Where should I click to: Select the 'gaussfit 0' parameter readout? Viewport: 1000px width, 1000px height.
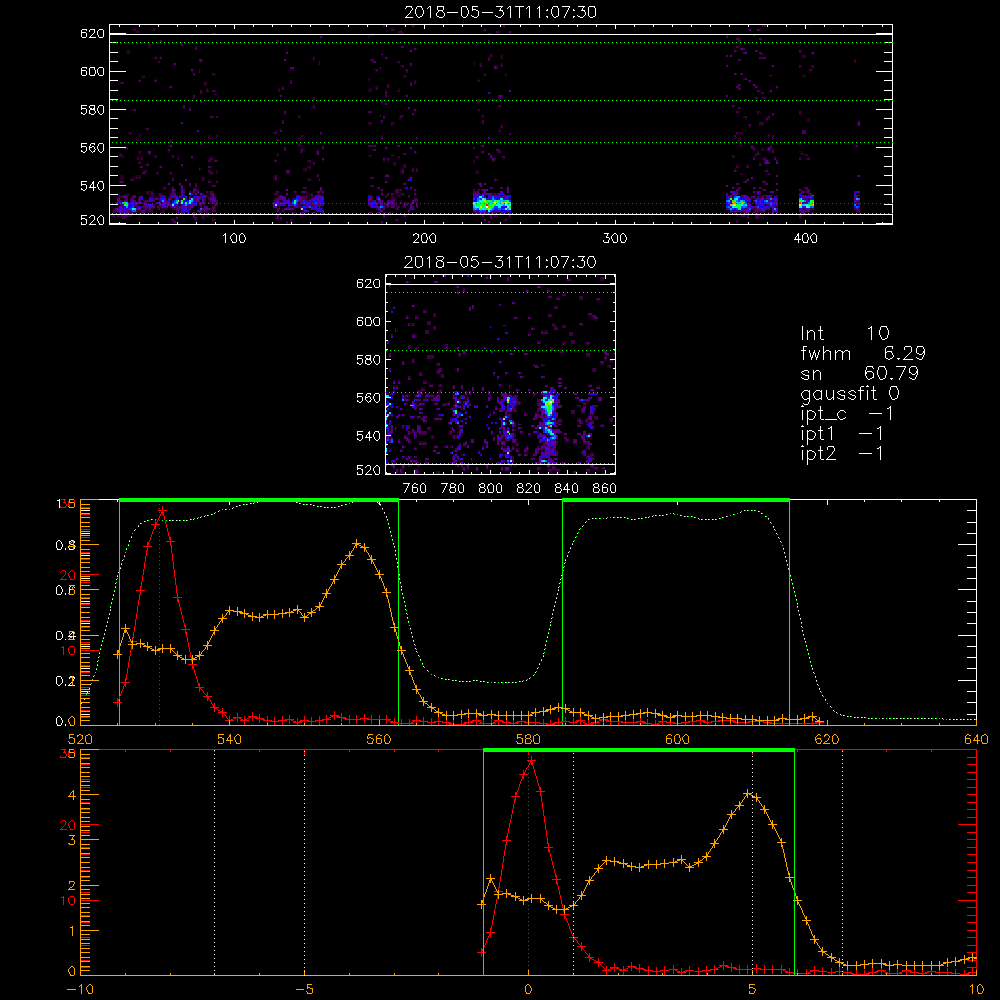849,394
